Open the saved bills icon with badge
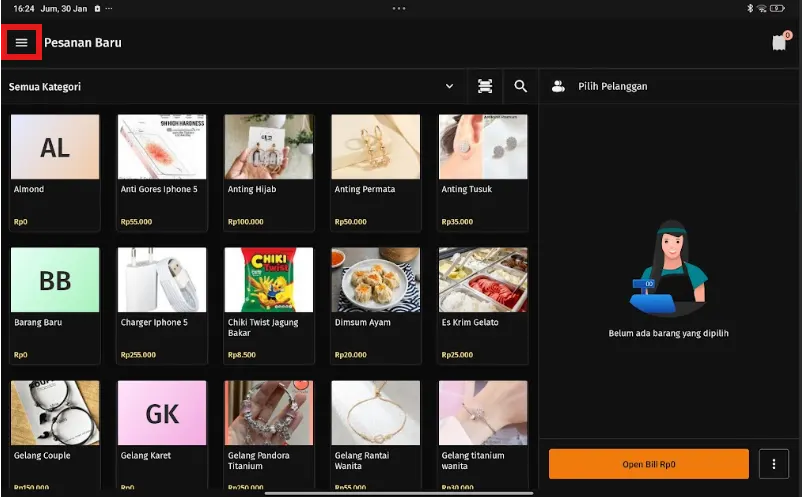The width and height of the screenshot is (802, 497). [x=779, y=42]
